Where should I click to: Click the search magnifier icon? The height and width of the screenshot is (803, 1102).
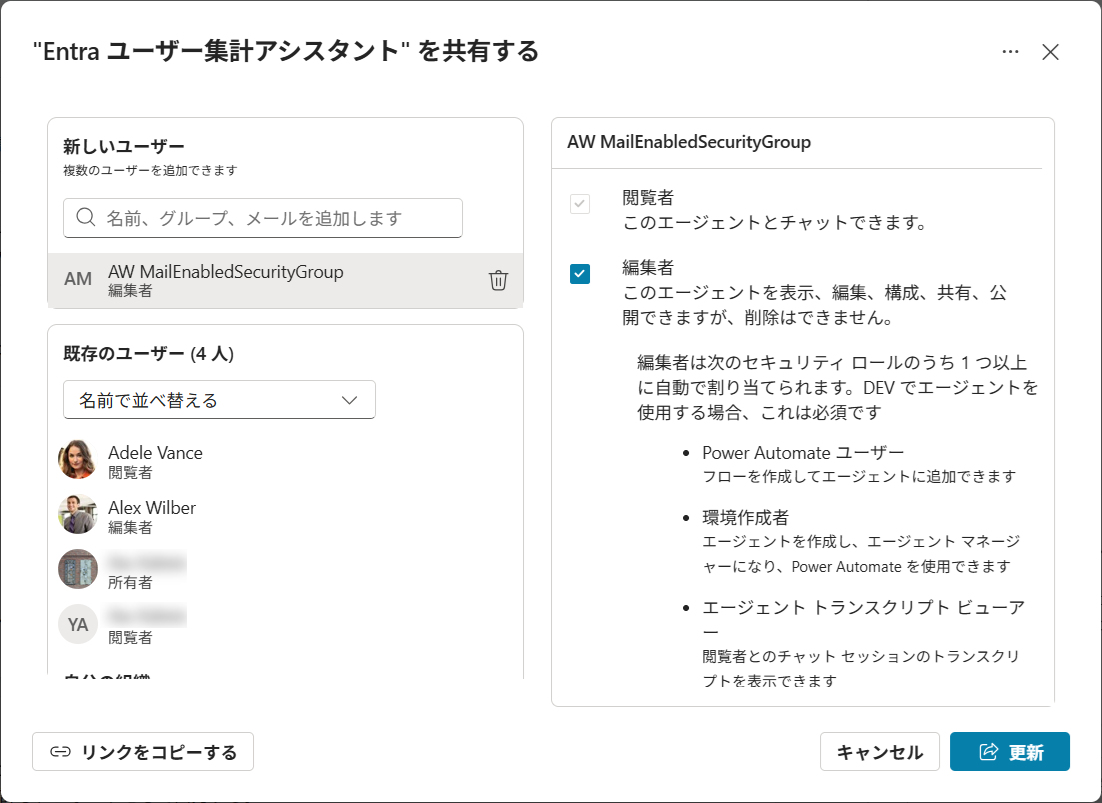[x=86, y=218]
